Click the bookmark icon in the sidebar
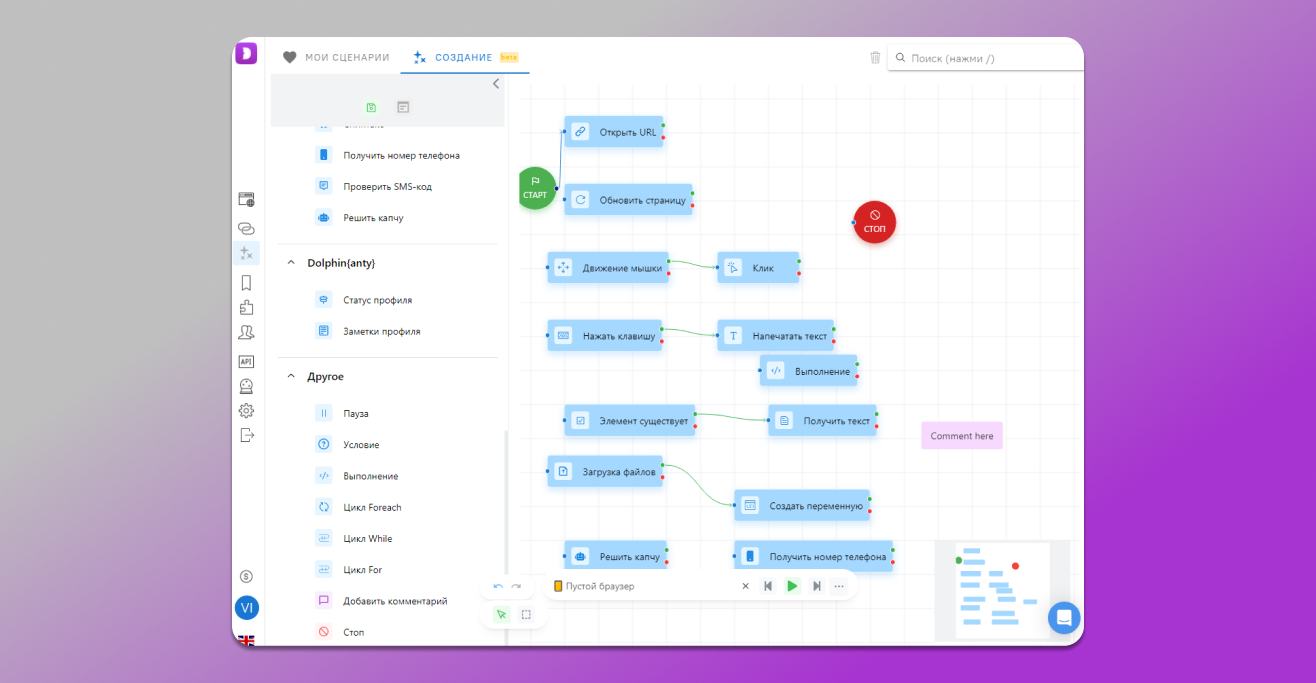This screenshot has width=1316, height=683. click(x=246, y=283)
